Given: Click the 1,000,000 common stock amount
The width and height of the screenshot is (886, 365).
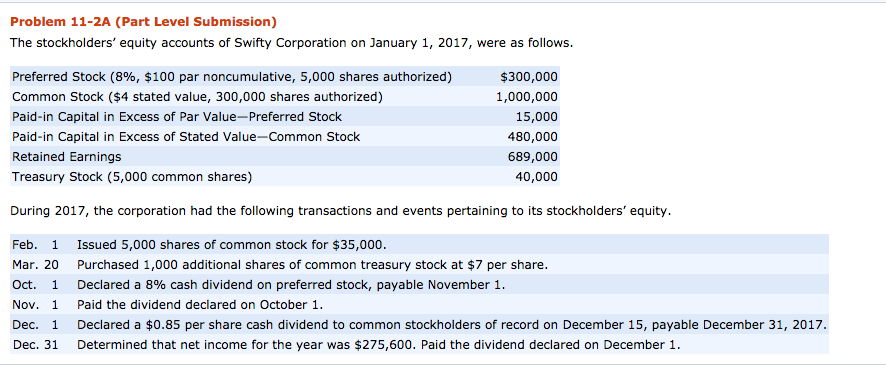Looking at the screenshot, I should tap(527, 97).
